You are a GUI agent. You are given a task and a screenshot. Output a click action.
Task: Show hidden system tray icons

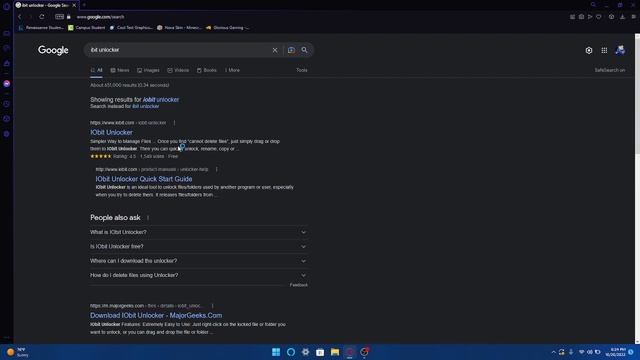[553, 352]
